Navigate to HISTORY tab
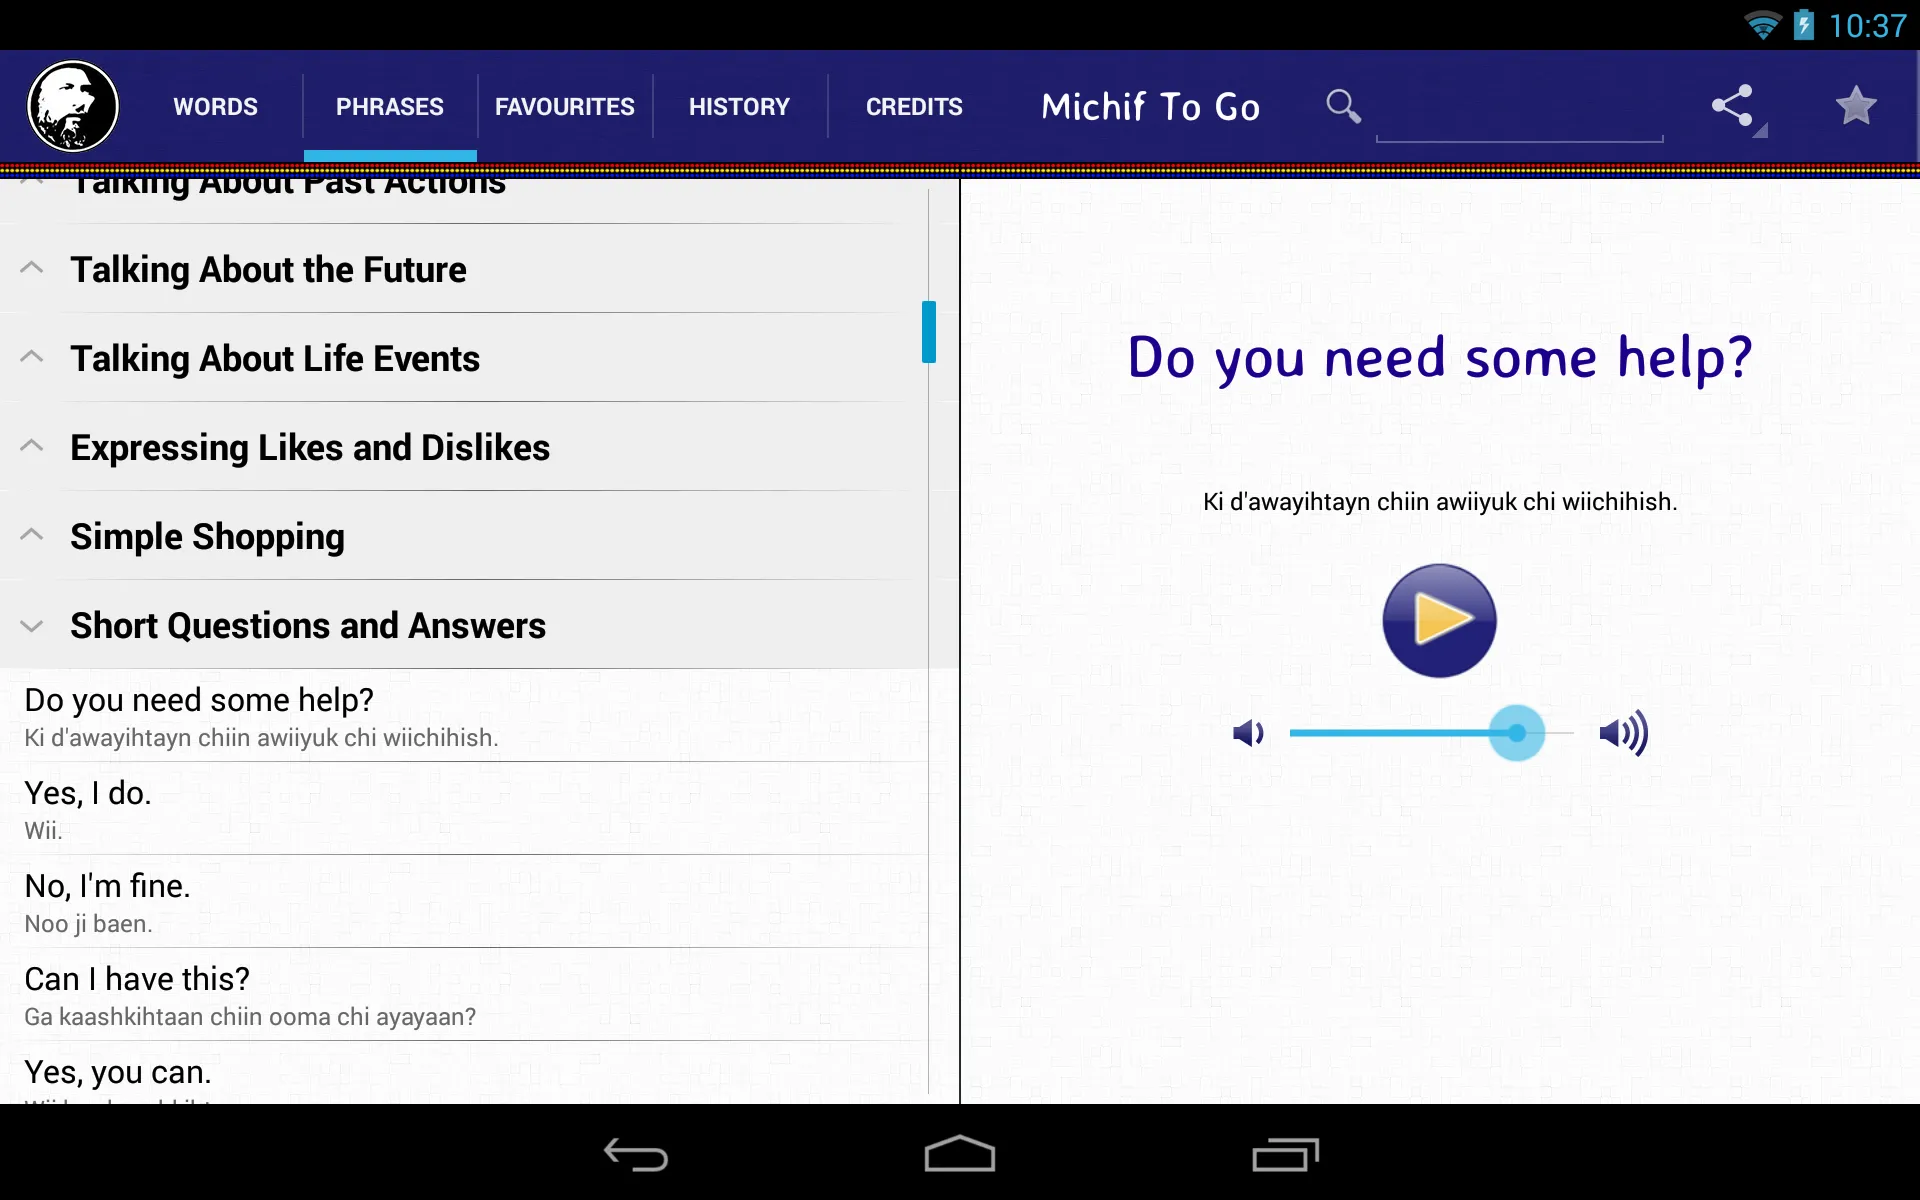The image size is (1920, 1200). tap(738, 106)
